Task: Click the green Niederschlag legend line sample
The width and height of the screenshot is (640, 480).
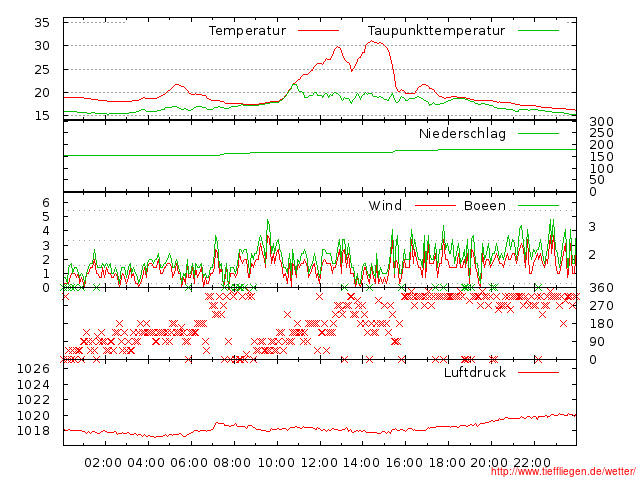Action: click(x=538, y=133)
